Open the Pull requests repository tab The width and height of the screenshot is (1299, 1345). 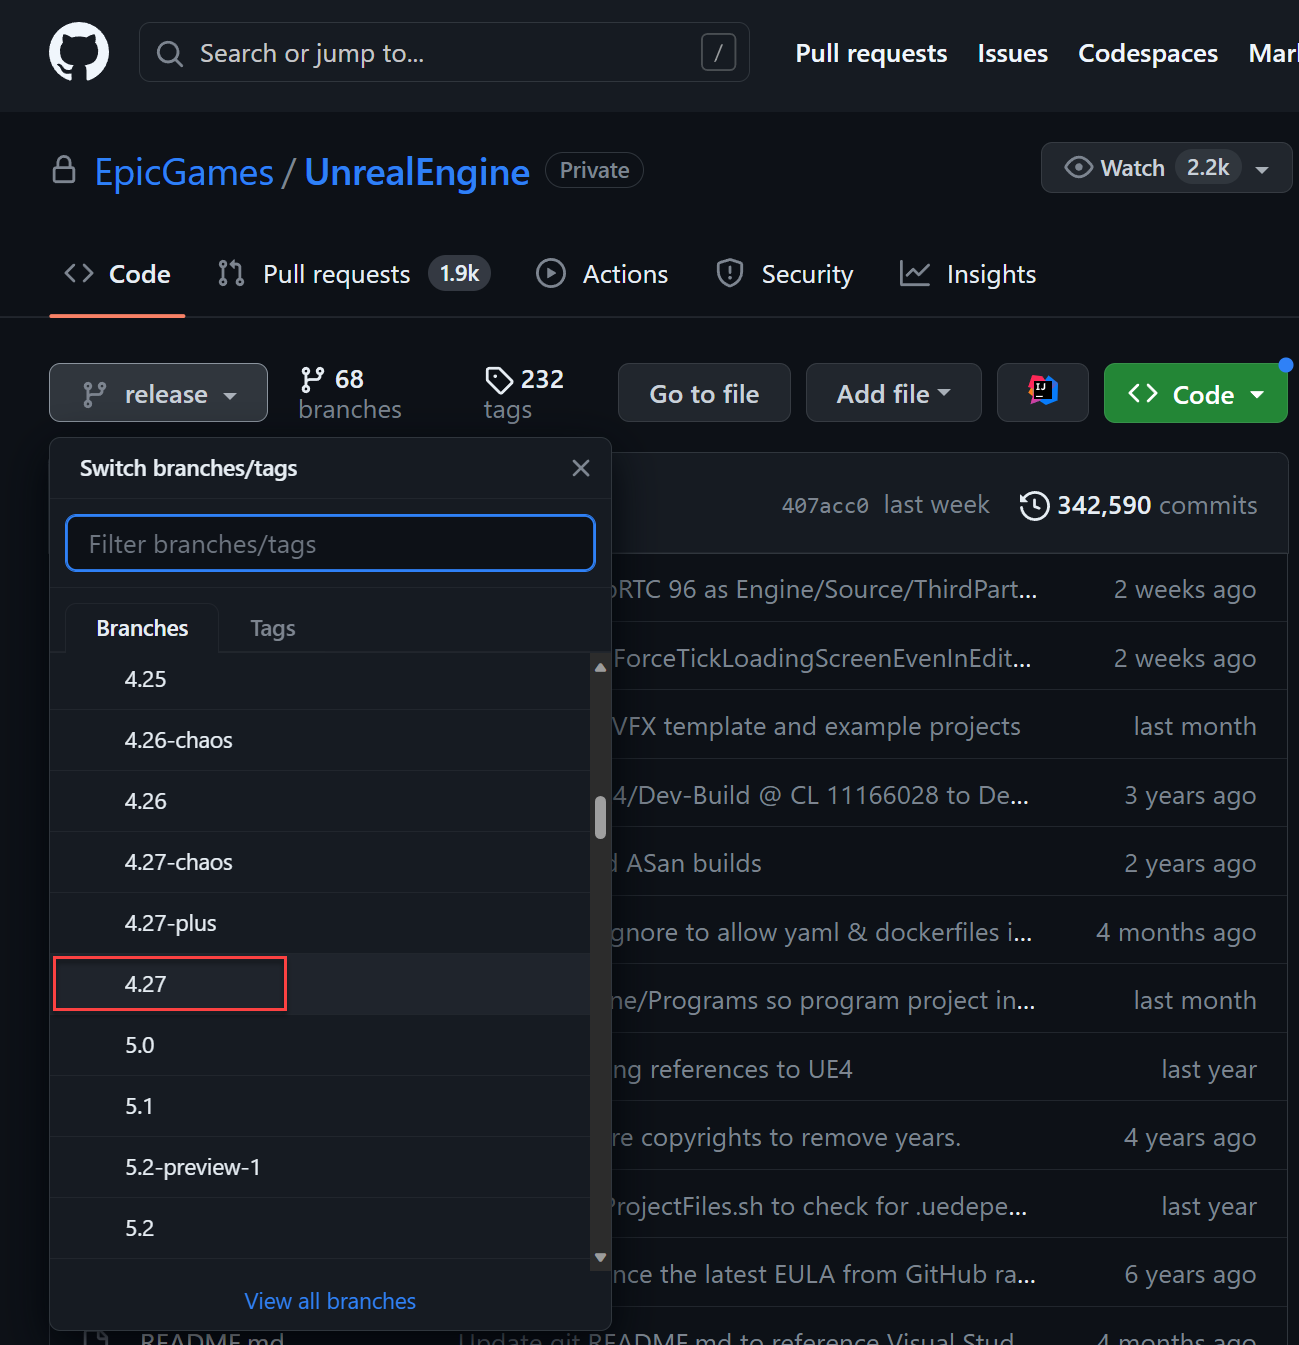click(354, 274)
